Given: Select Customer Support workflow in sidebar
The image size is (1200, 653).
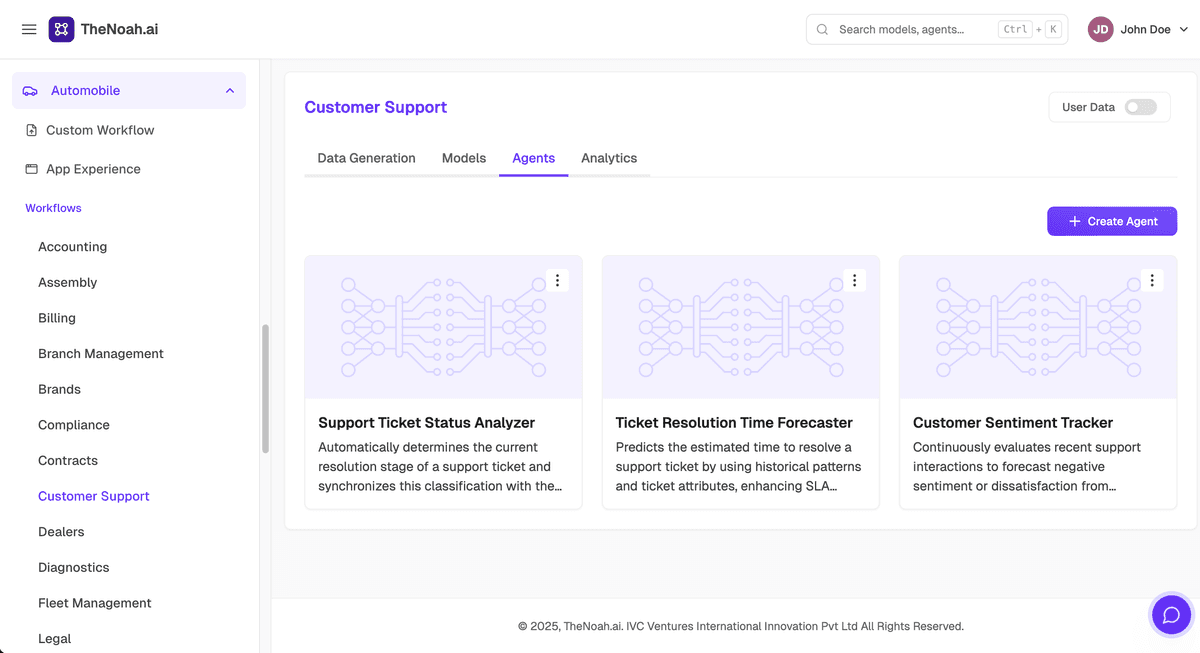Looking at the screenshot, I should (x=94, y=496).
